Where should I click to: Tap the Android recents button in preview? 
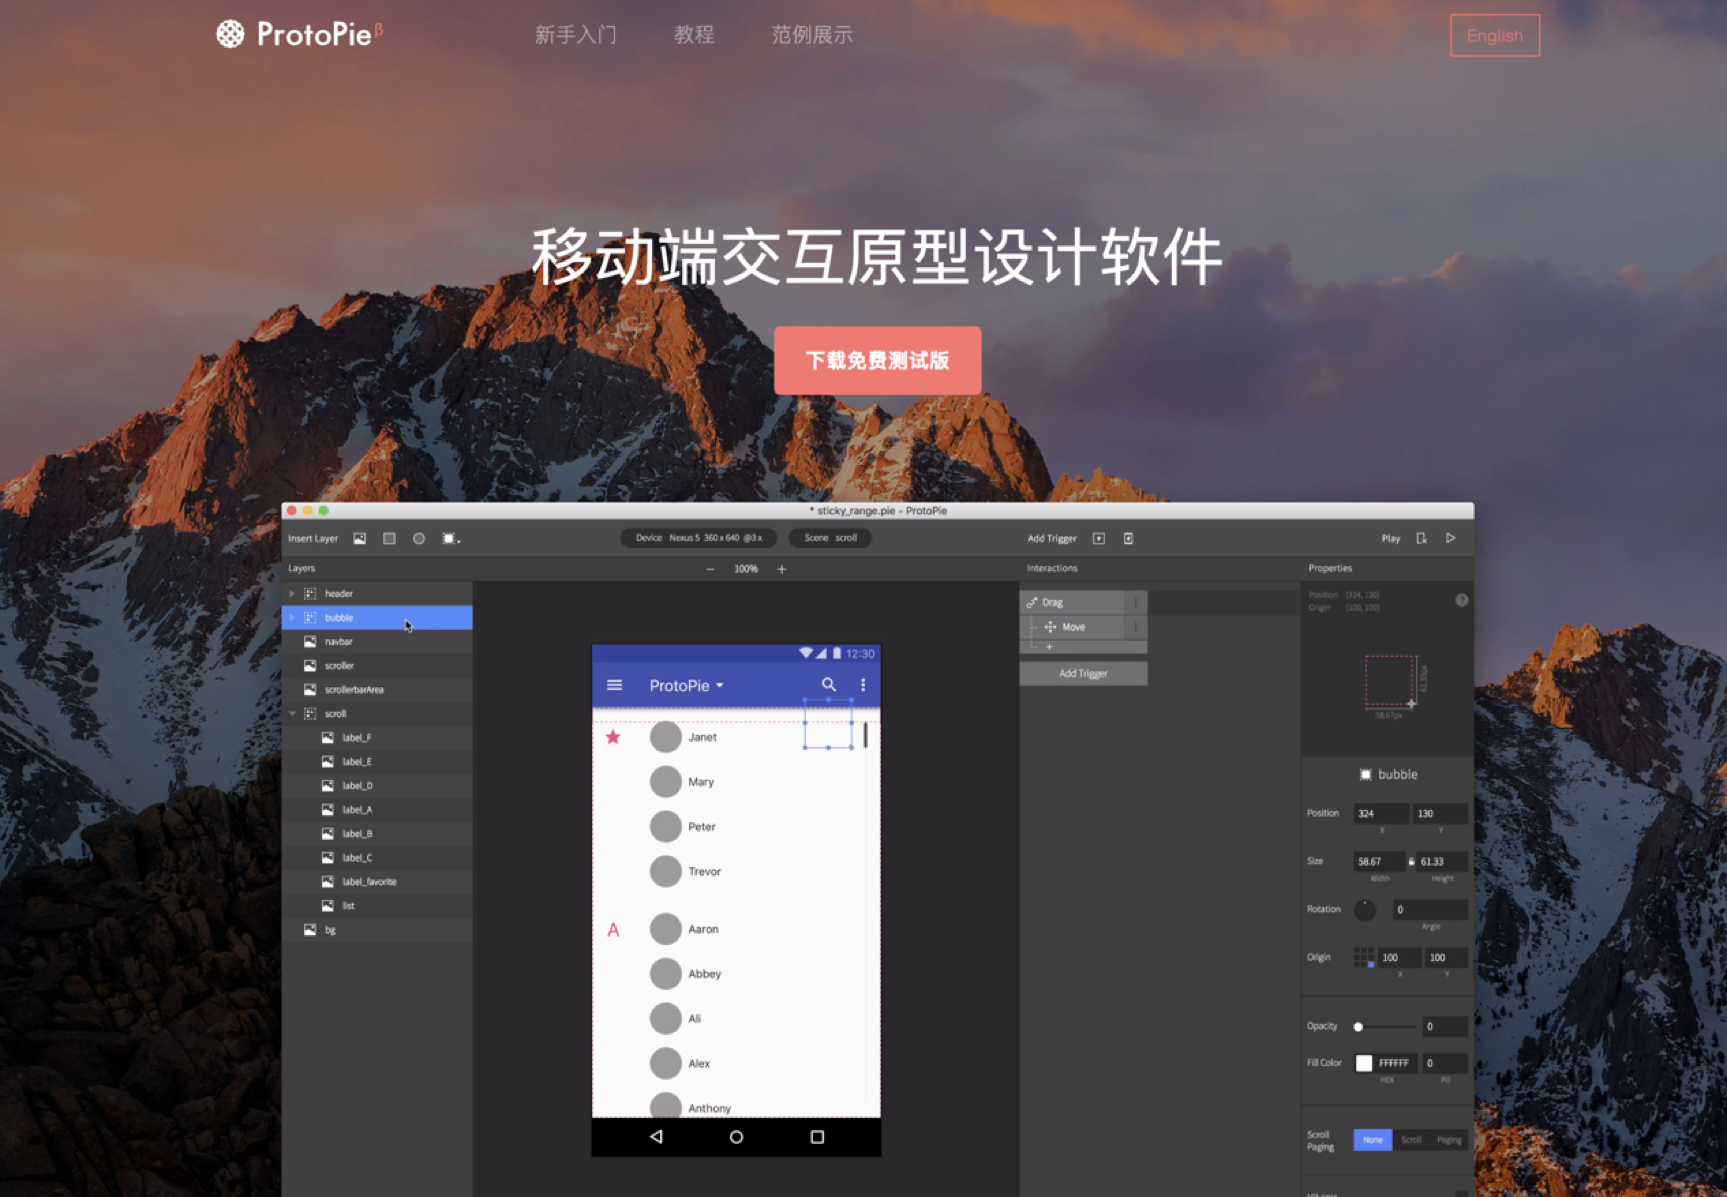[x=817, y=1137]
